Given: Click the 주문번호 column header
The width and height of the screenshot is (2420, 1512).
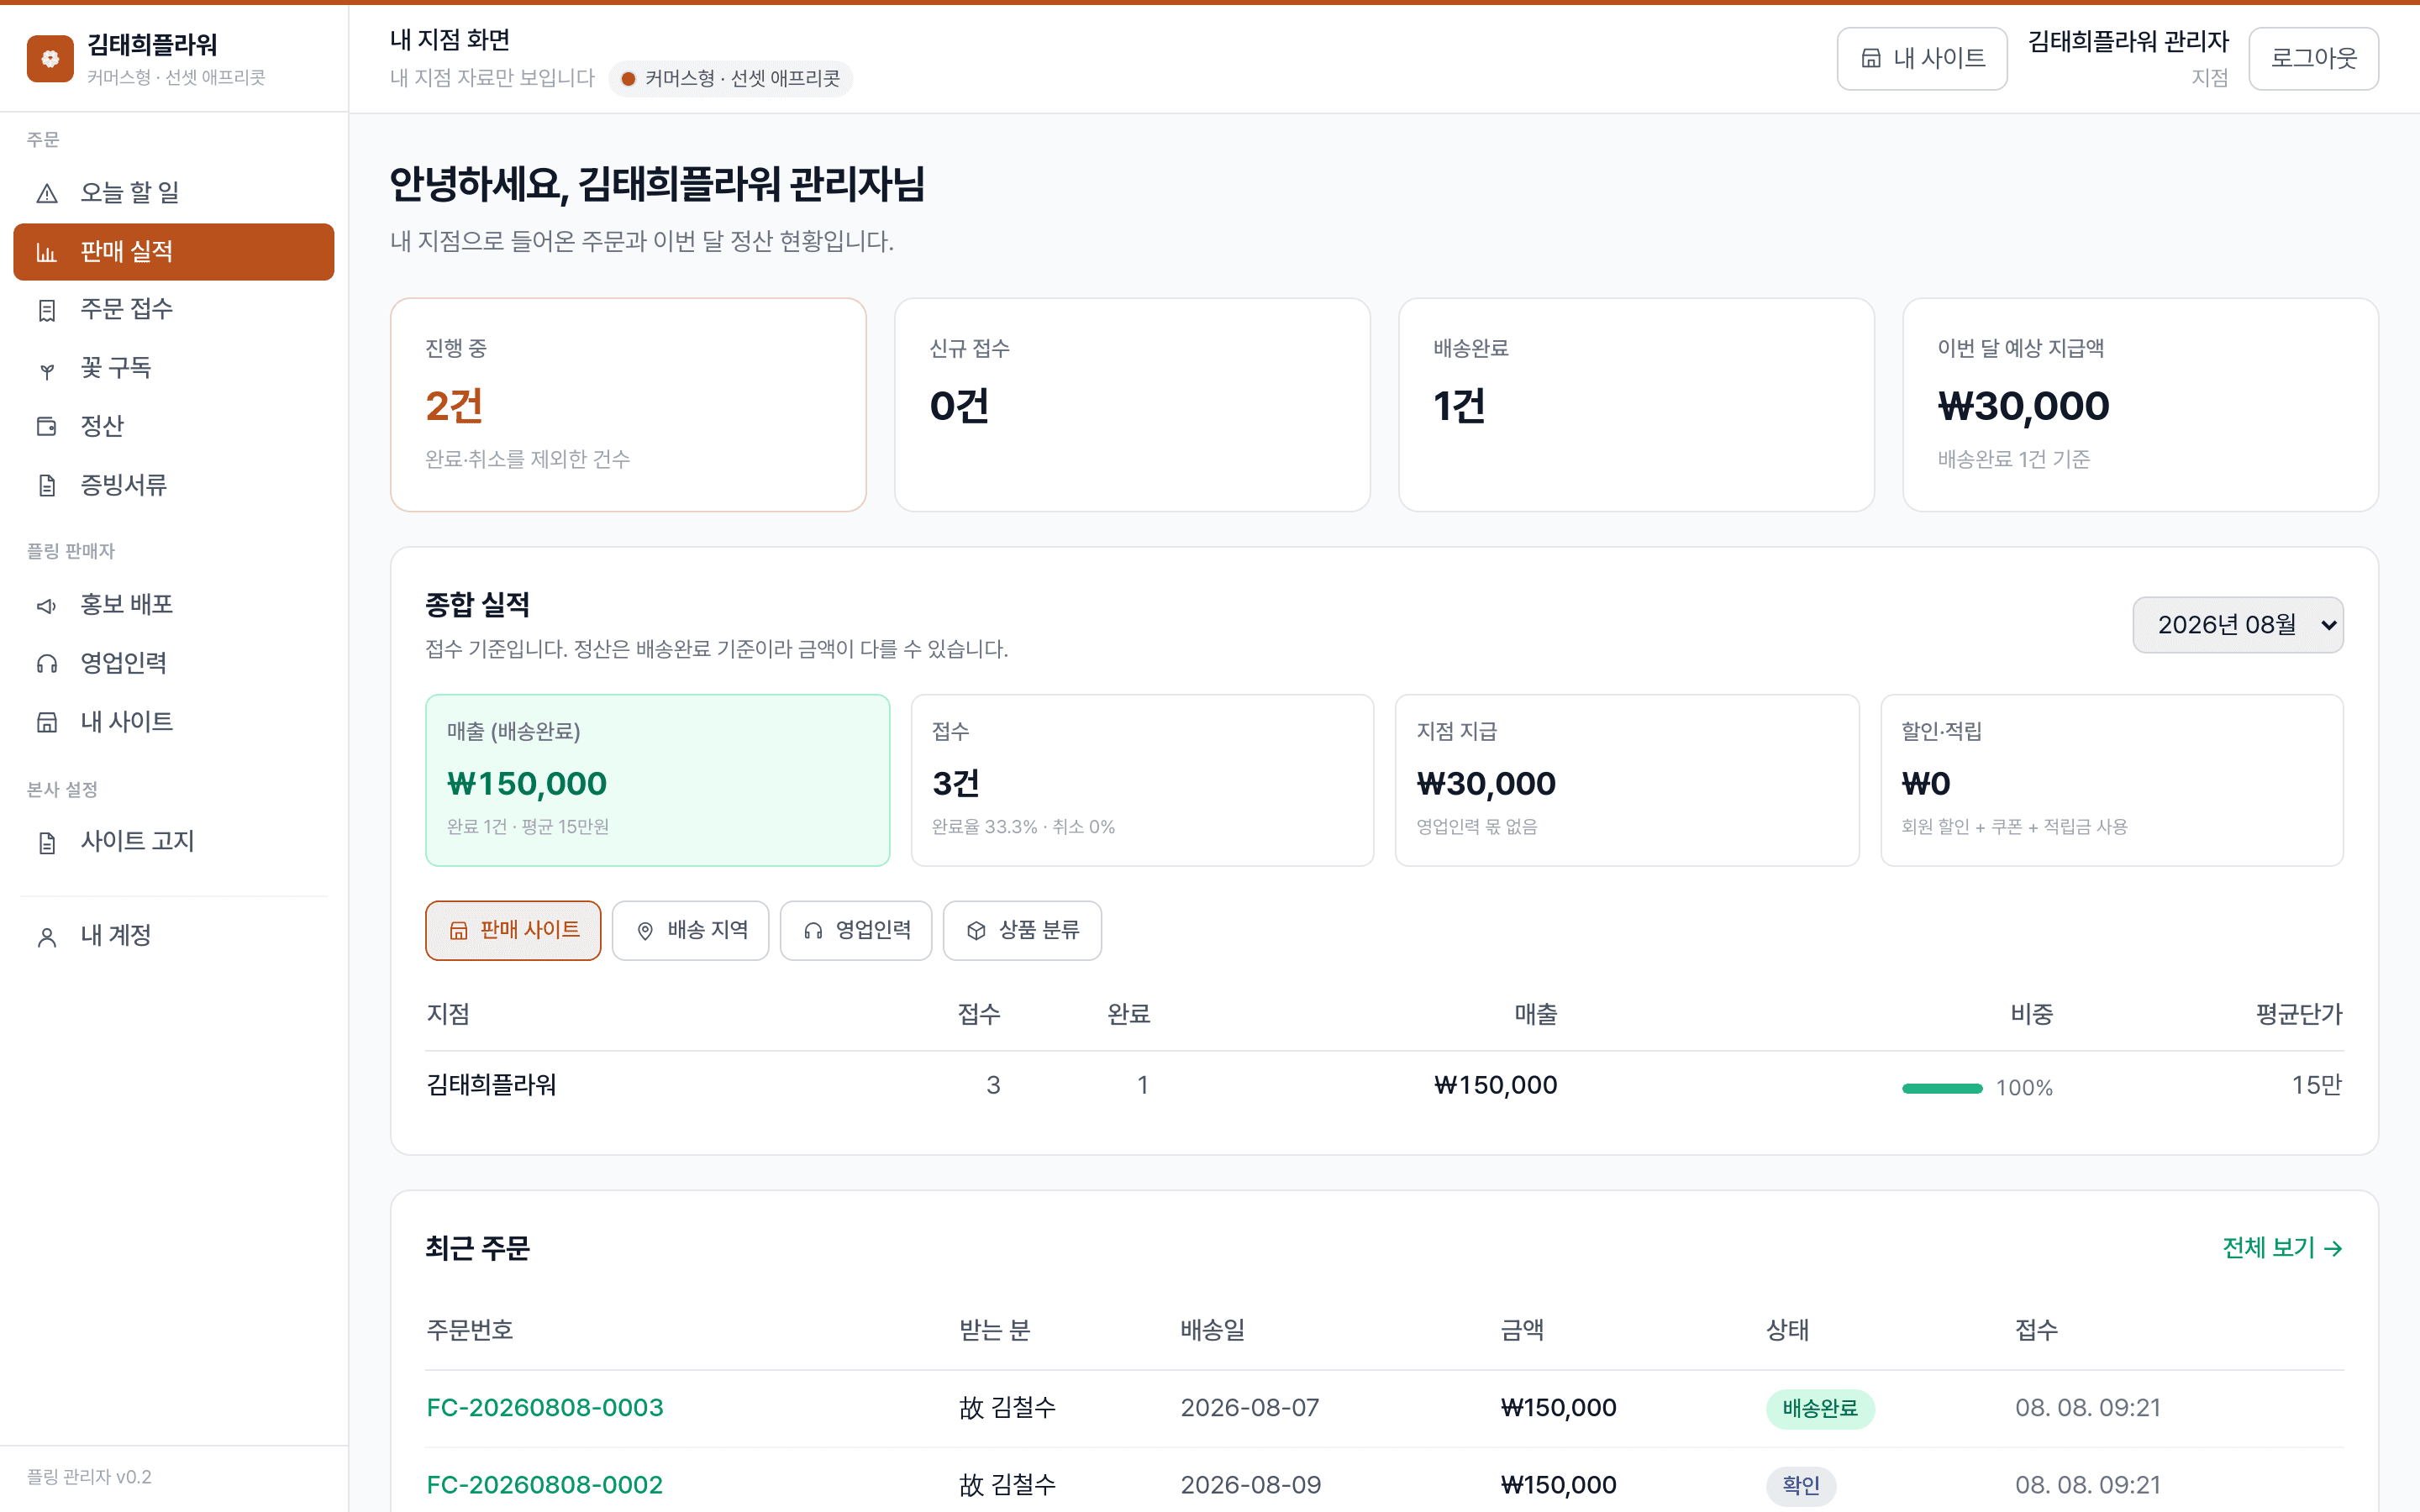Looking at the screenshot, I should point(470,1330).
